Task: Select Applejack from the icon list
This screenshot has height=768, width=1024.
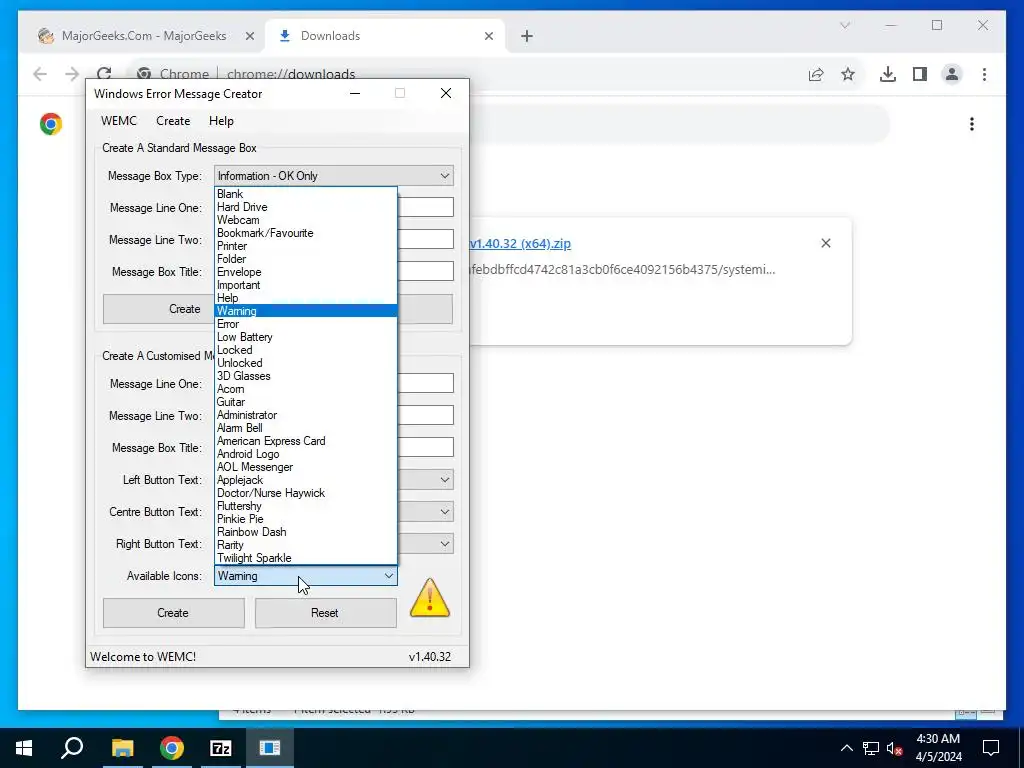Action: (x=306, y=480)
